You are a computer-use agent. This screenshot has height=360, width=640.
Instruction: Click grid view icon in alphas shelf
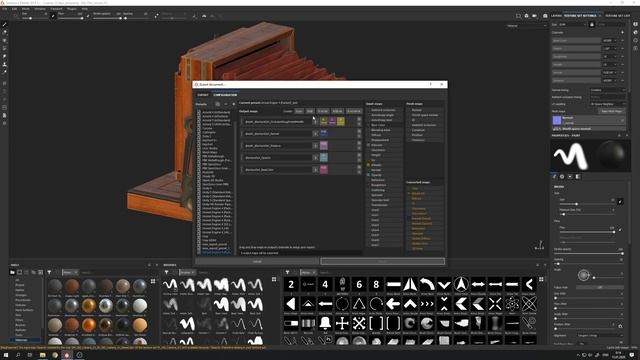click(x=541, y=279)
